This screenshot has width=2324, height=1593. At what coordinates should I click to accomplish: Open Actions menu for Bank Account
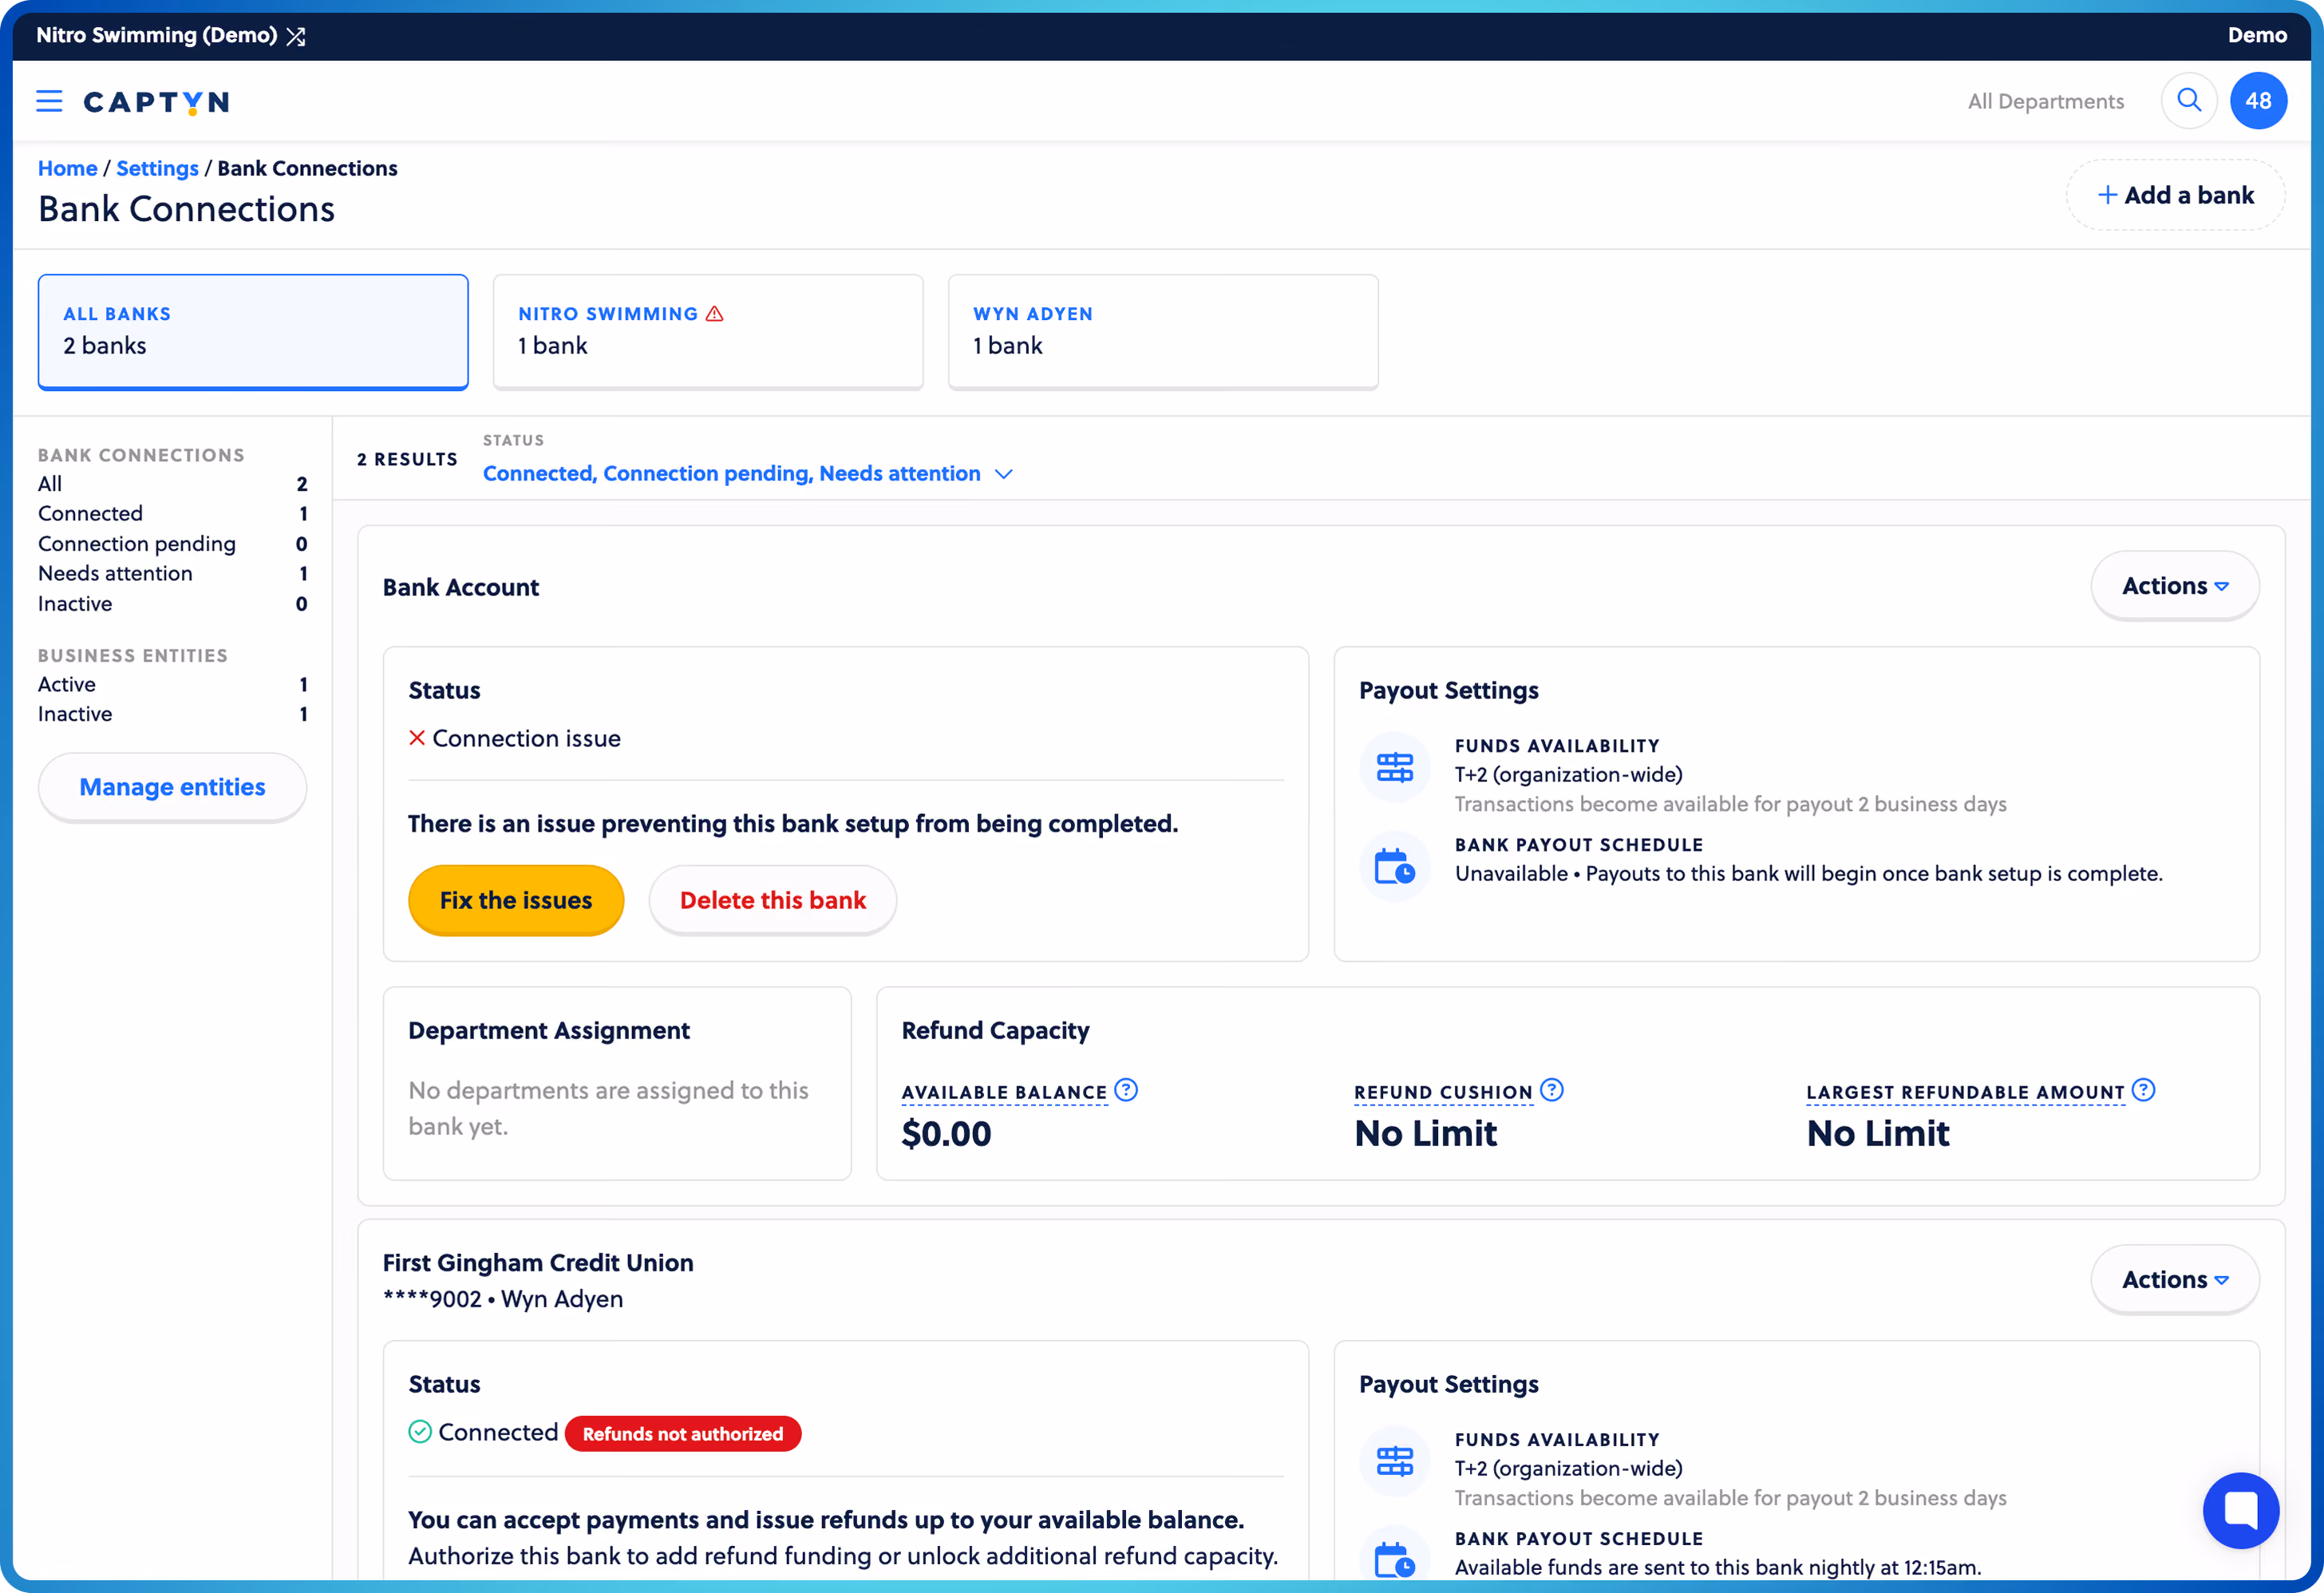[2174, 586]
